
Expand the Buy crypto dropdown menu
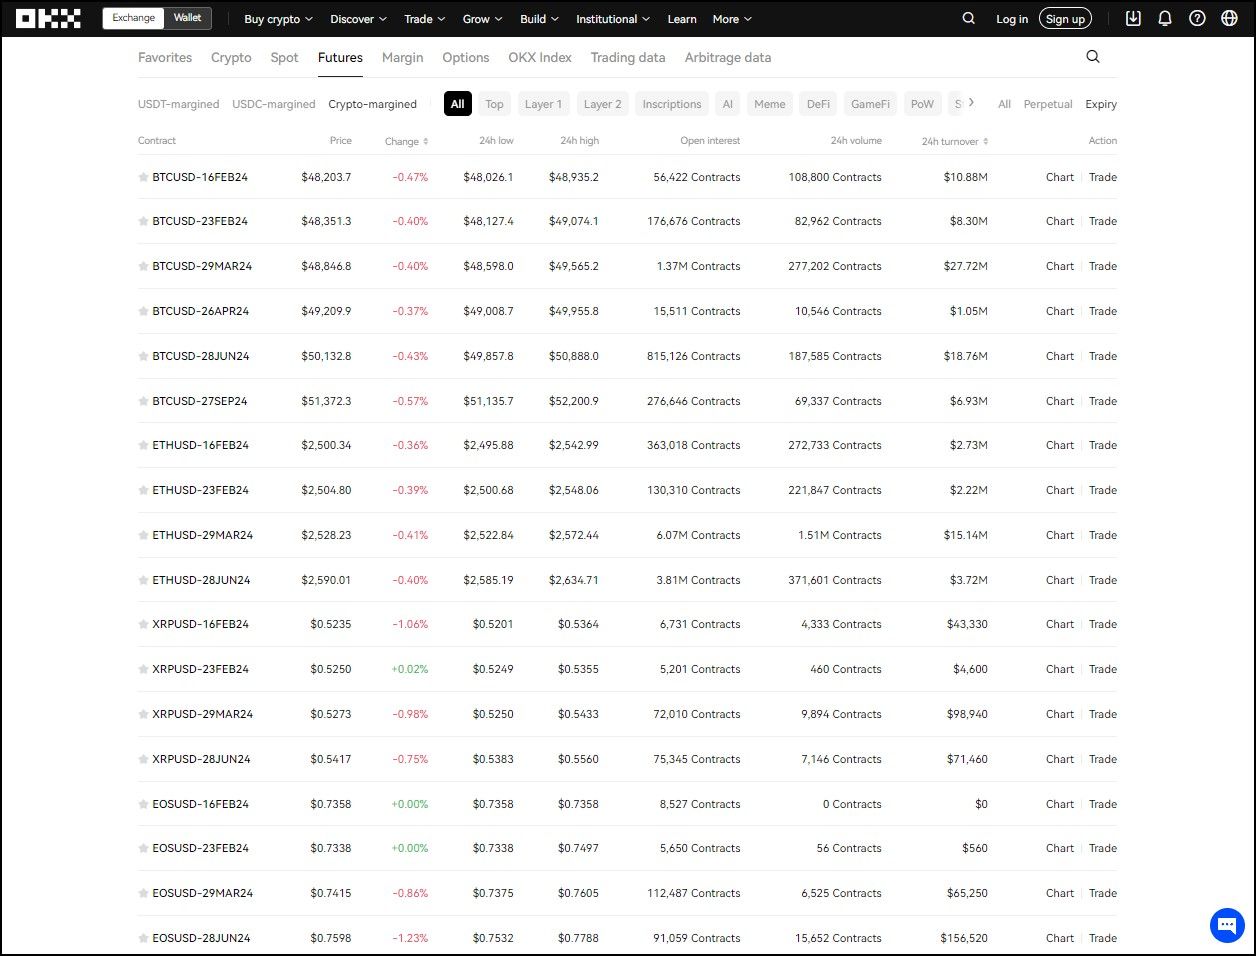[x=278, y=19]
